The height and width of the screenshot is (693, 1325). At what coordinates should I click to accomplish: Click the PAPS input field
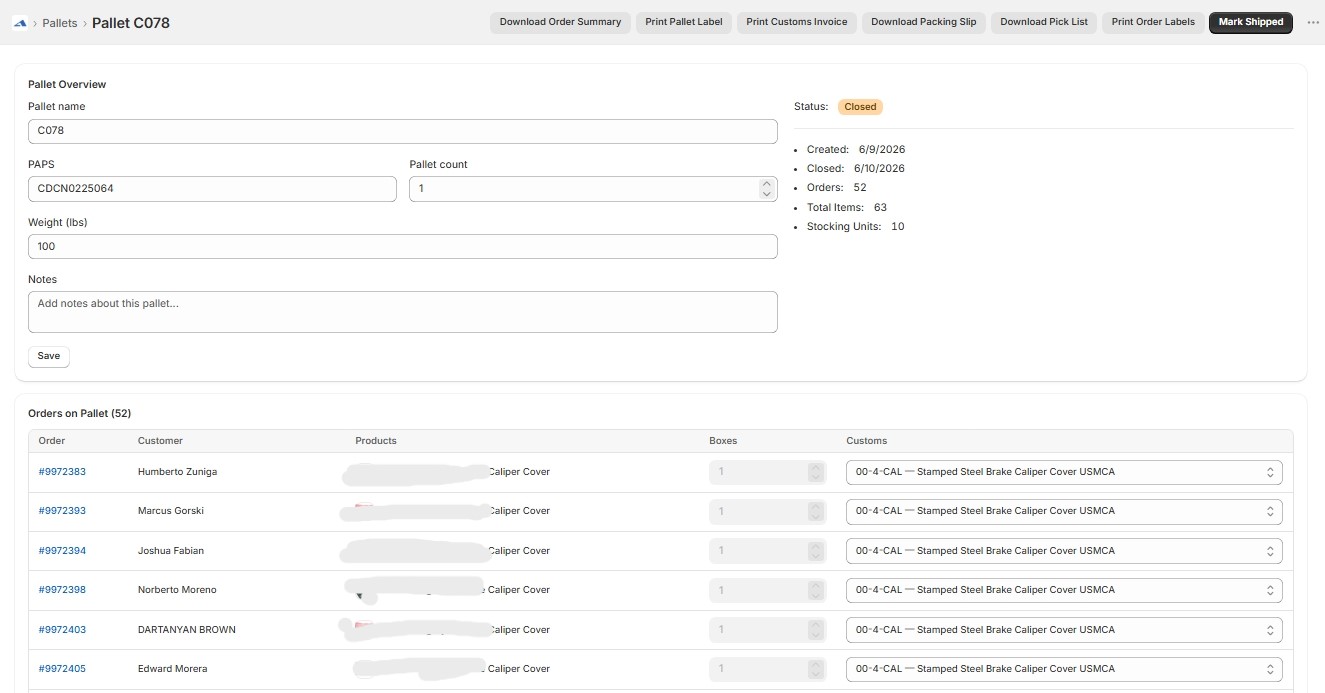click(x=212, y=189)
